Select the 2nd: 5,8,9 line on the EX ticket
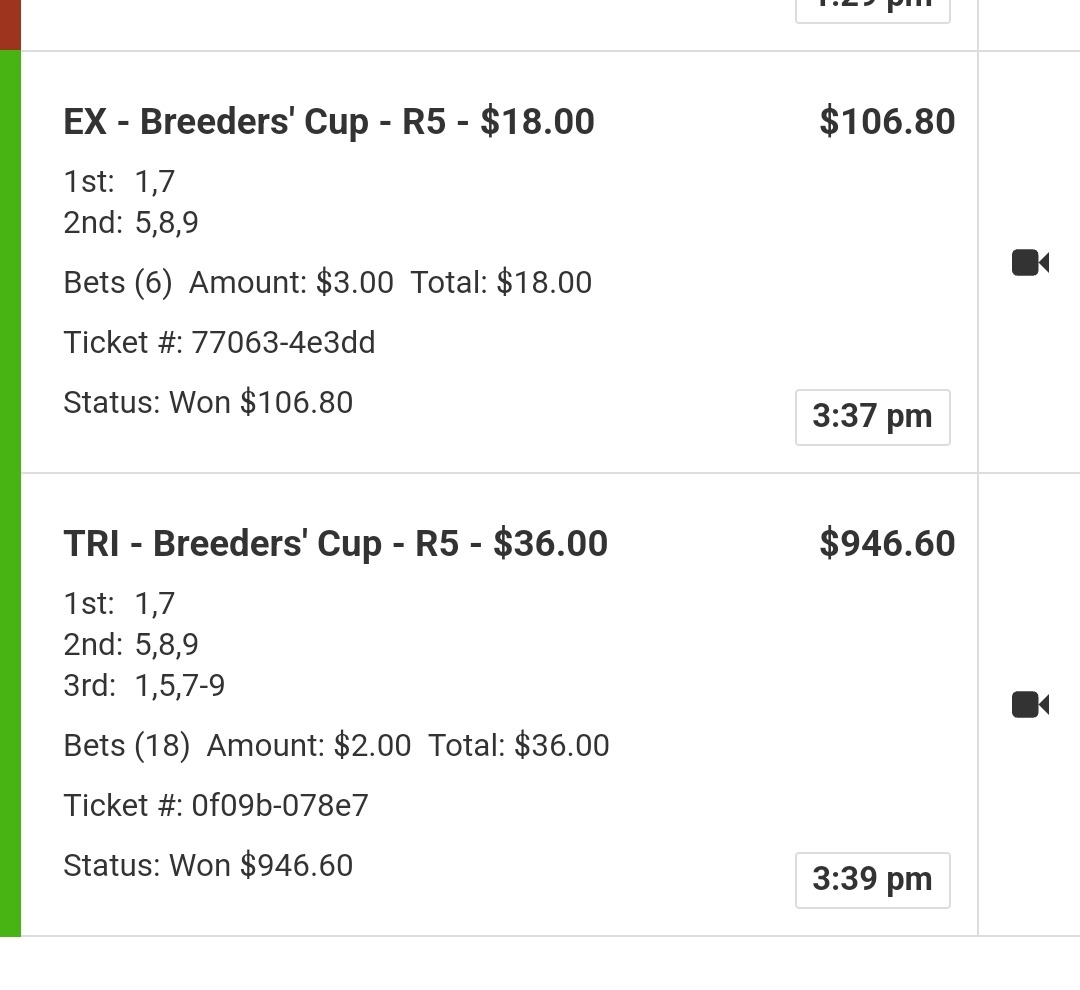The height and width of the screenshot is (990, 1080). click(131, 222)
